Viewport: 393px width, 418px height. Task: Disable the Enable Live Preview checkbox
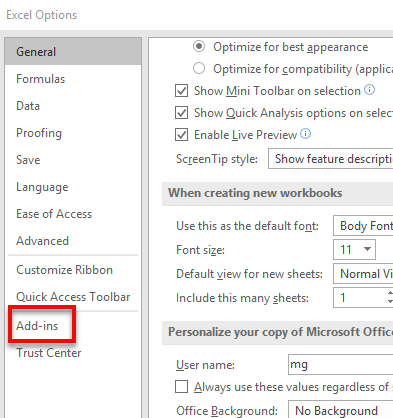pyautogui.click(x=181, y=135)
